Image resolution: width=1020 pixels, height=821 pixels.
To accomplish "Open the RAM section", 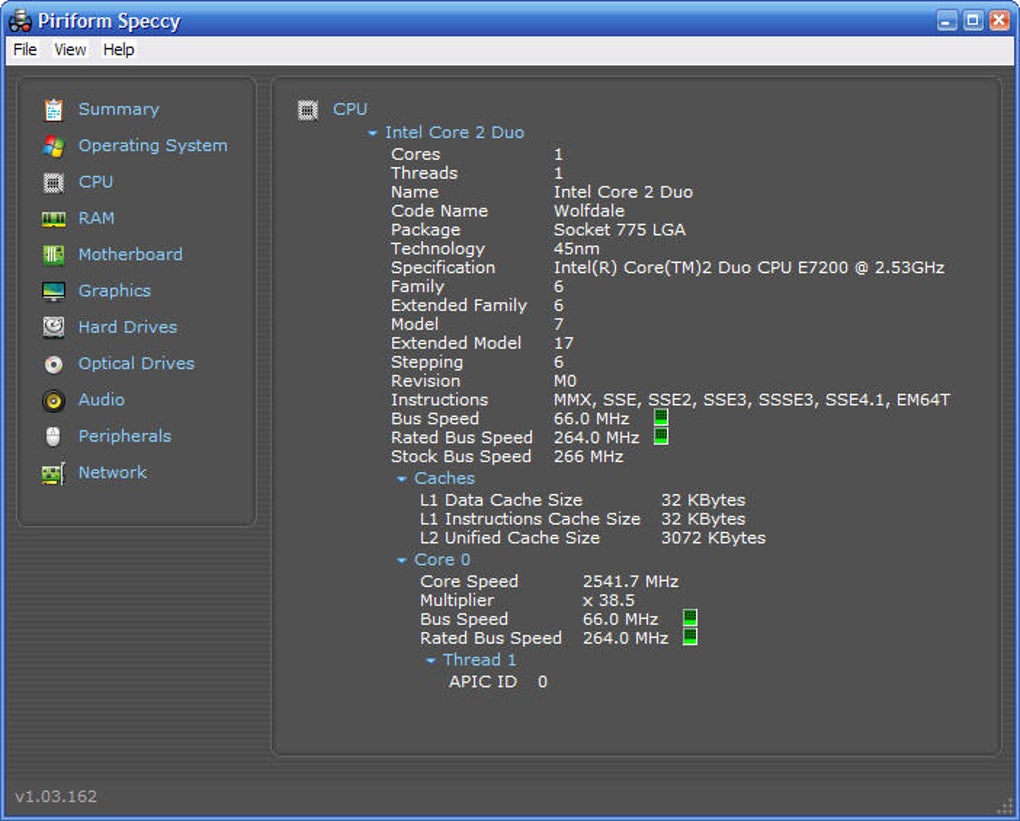I will [96, 219].
